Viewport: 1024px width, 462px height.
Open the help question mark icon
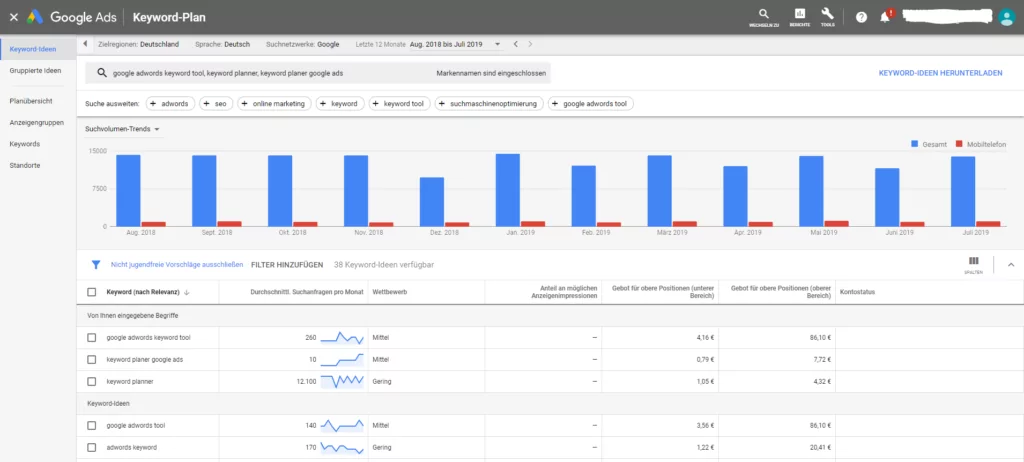pos(861,18)
